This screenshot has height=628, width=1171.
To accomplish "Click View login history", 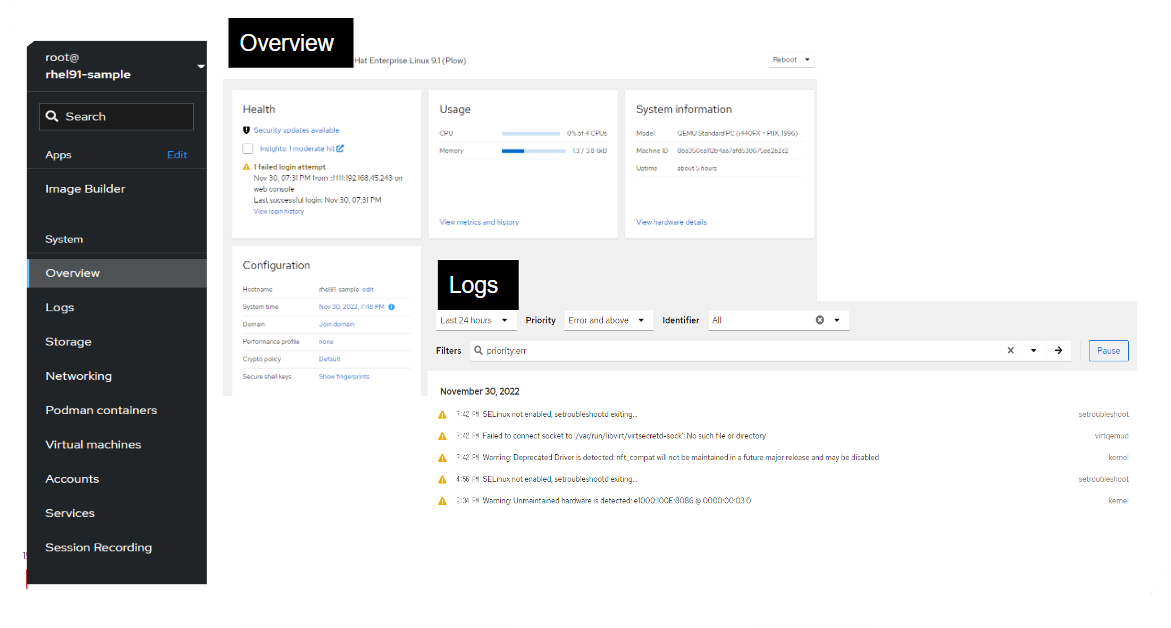I will pyautogui.click(x=279, y=212).
